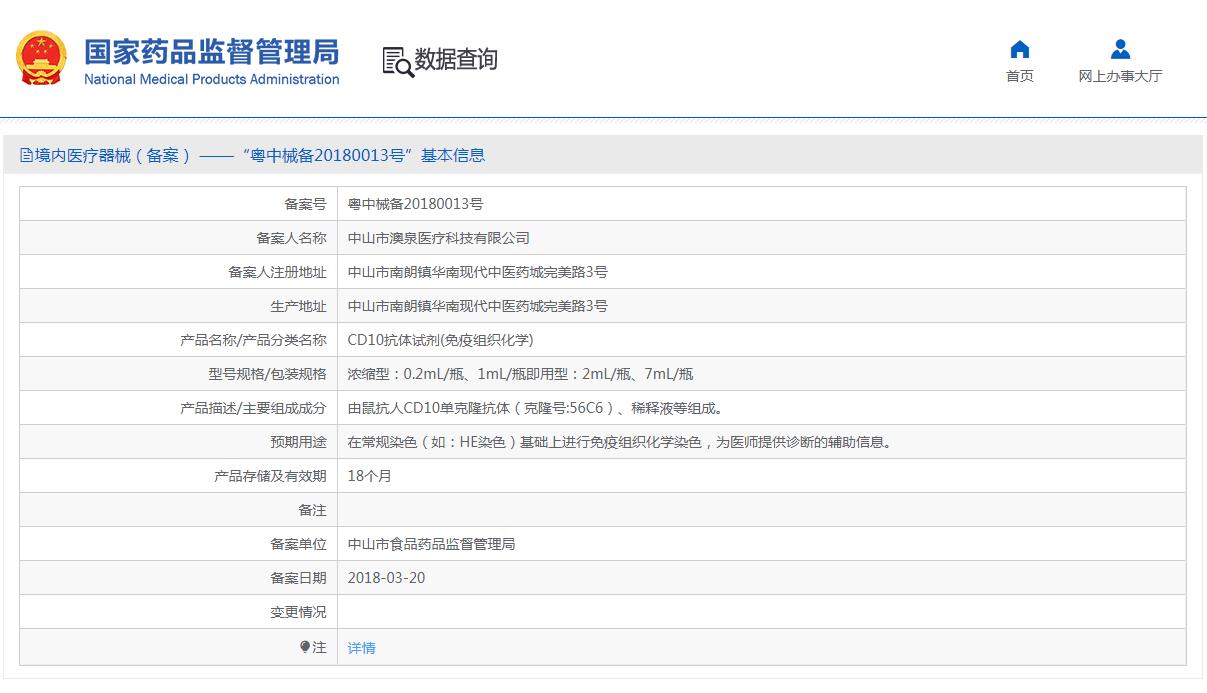Screen dimensions: 1207x693
Task: Click the 备案人注册地址 row label
Action: (277, 272)
